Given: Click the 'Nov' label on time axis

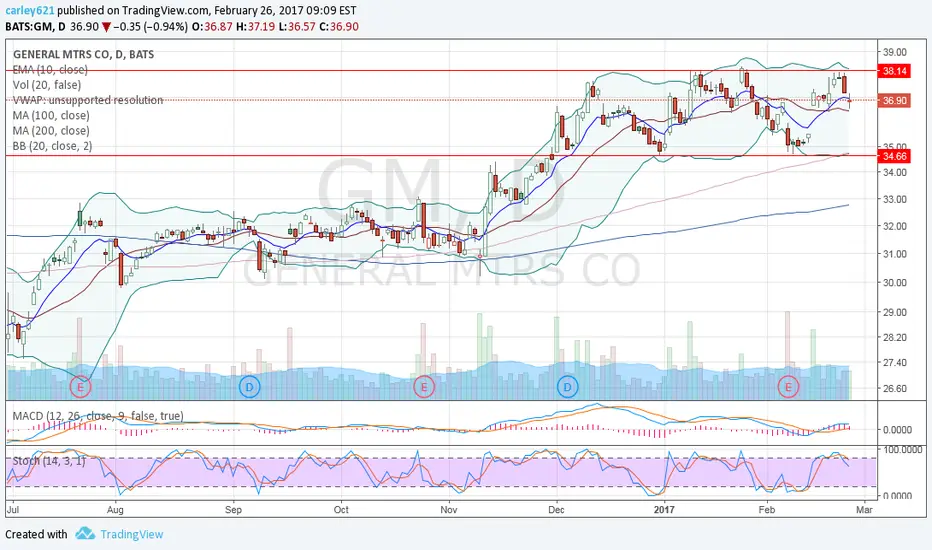Looking at the screenshot, I should (449, 510).
